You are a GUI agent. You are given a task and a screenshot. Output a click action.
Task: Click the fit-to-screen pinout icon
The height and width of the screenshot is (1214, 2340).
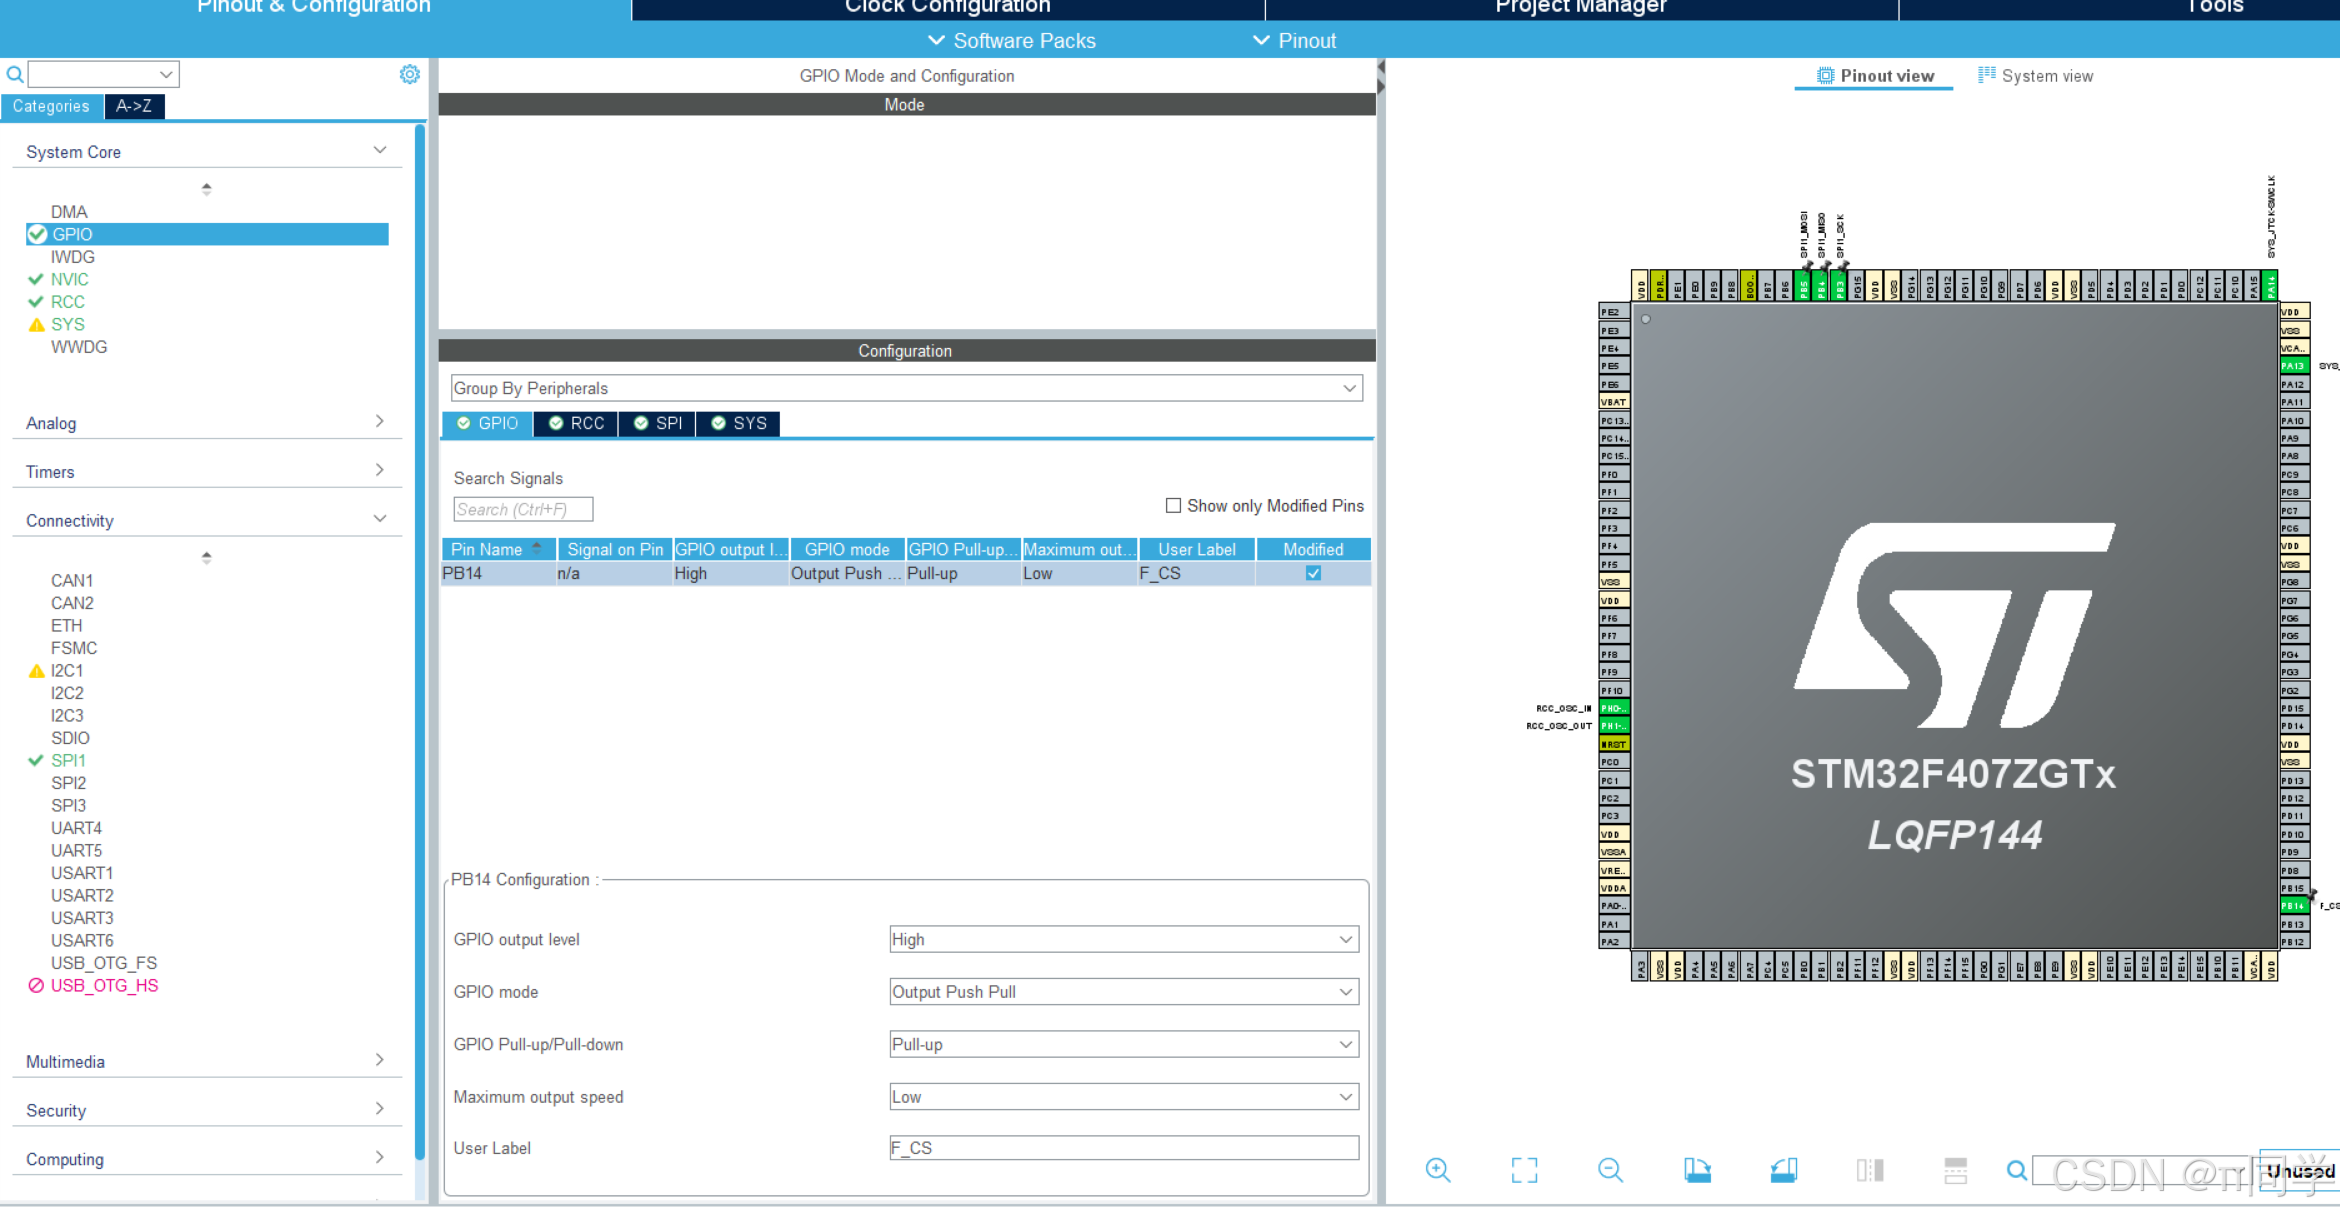pyautogui.click(x=1524, y=1170)
